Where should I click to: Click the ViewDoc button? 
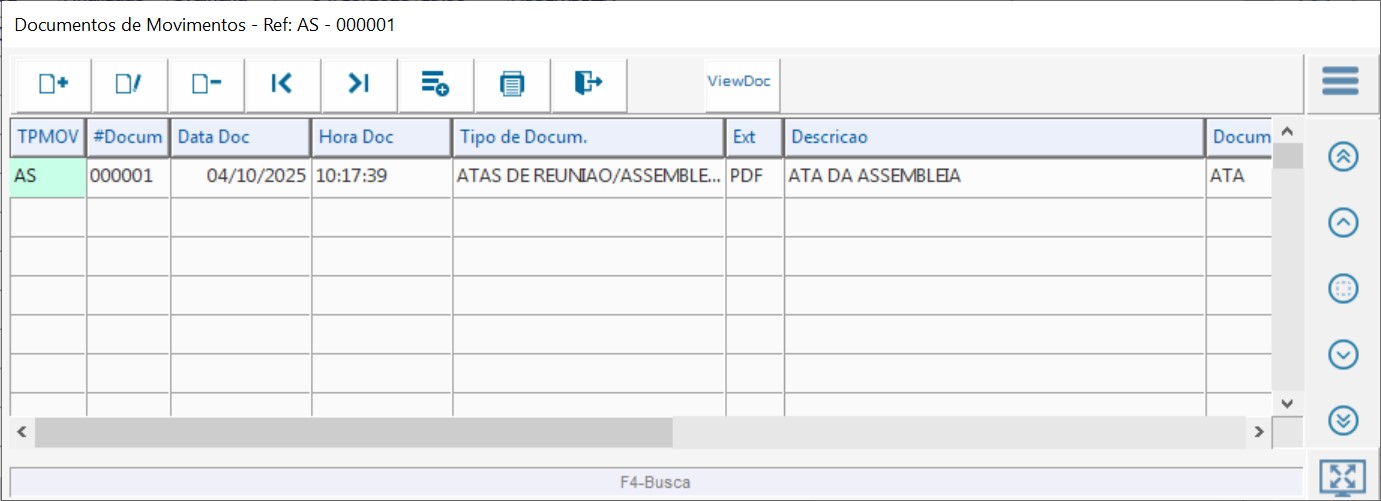[739, 82]
